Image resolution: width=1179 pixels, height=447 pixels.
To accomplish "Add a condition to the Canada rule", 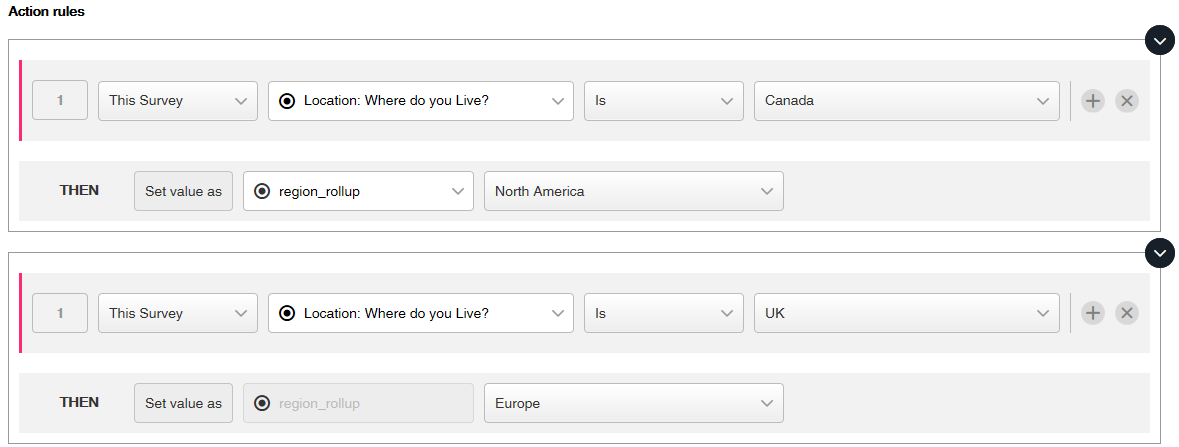I will pyautogui.click(x=1093, y=101).
